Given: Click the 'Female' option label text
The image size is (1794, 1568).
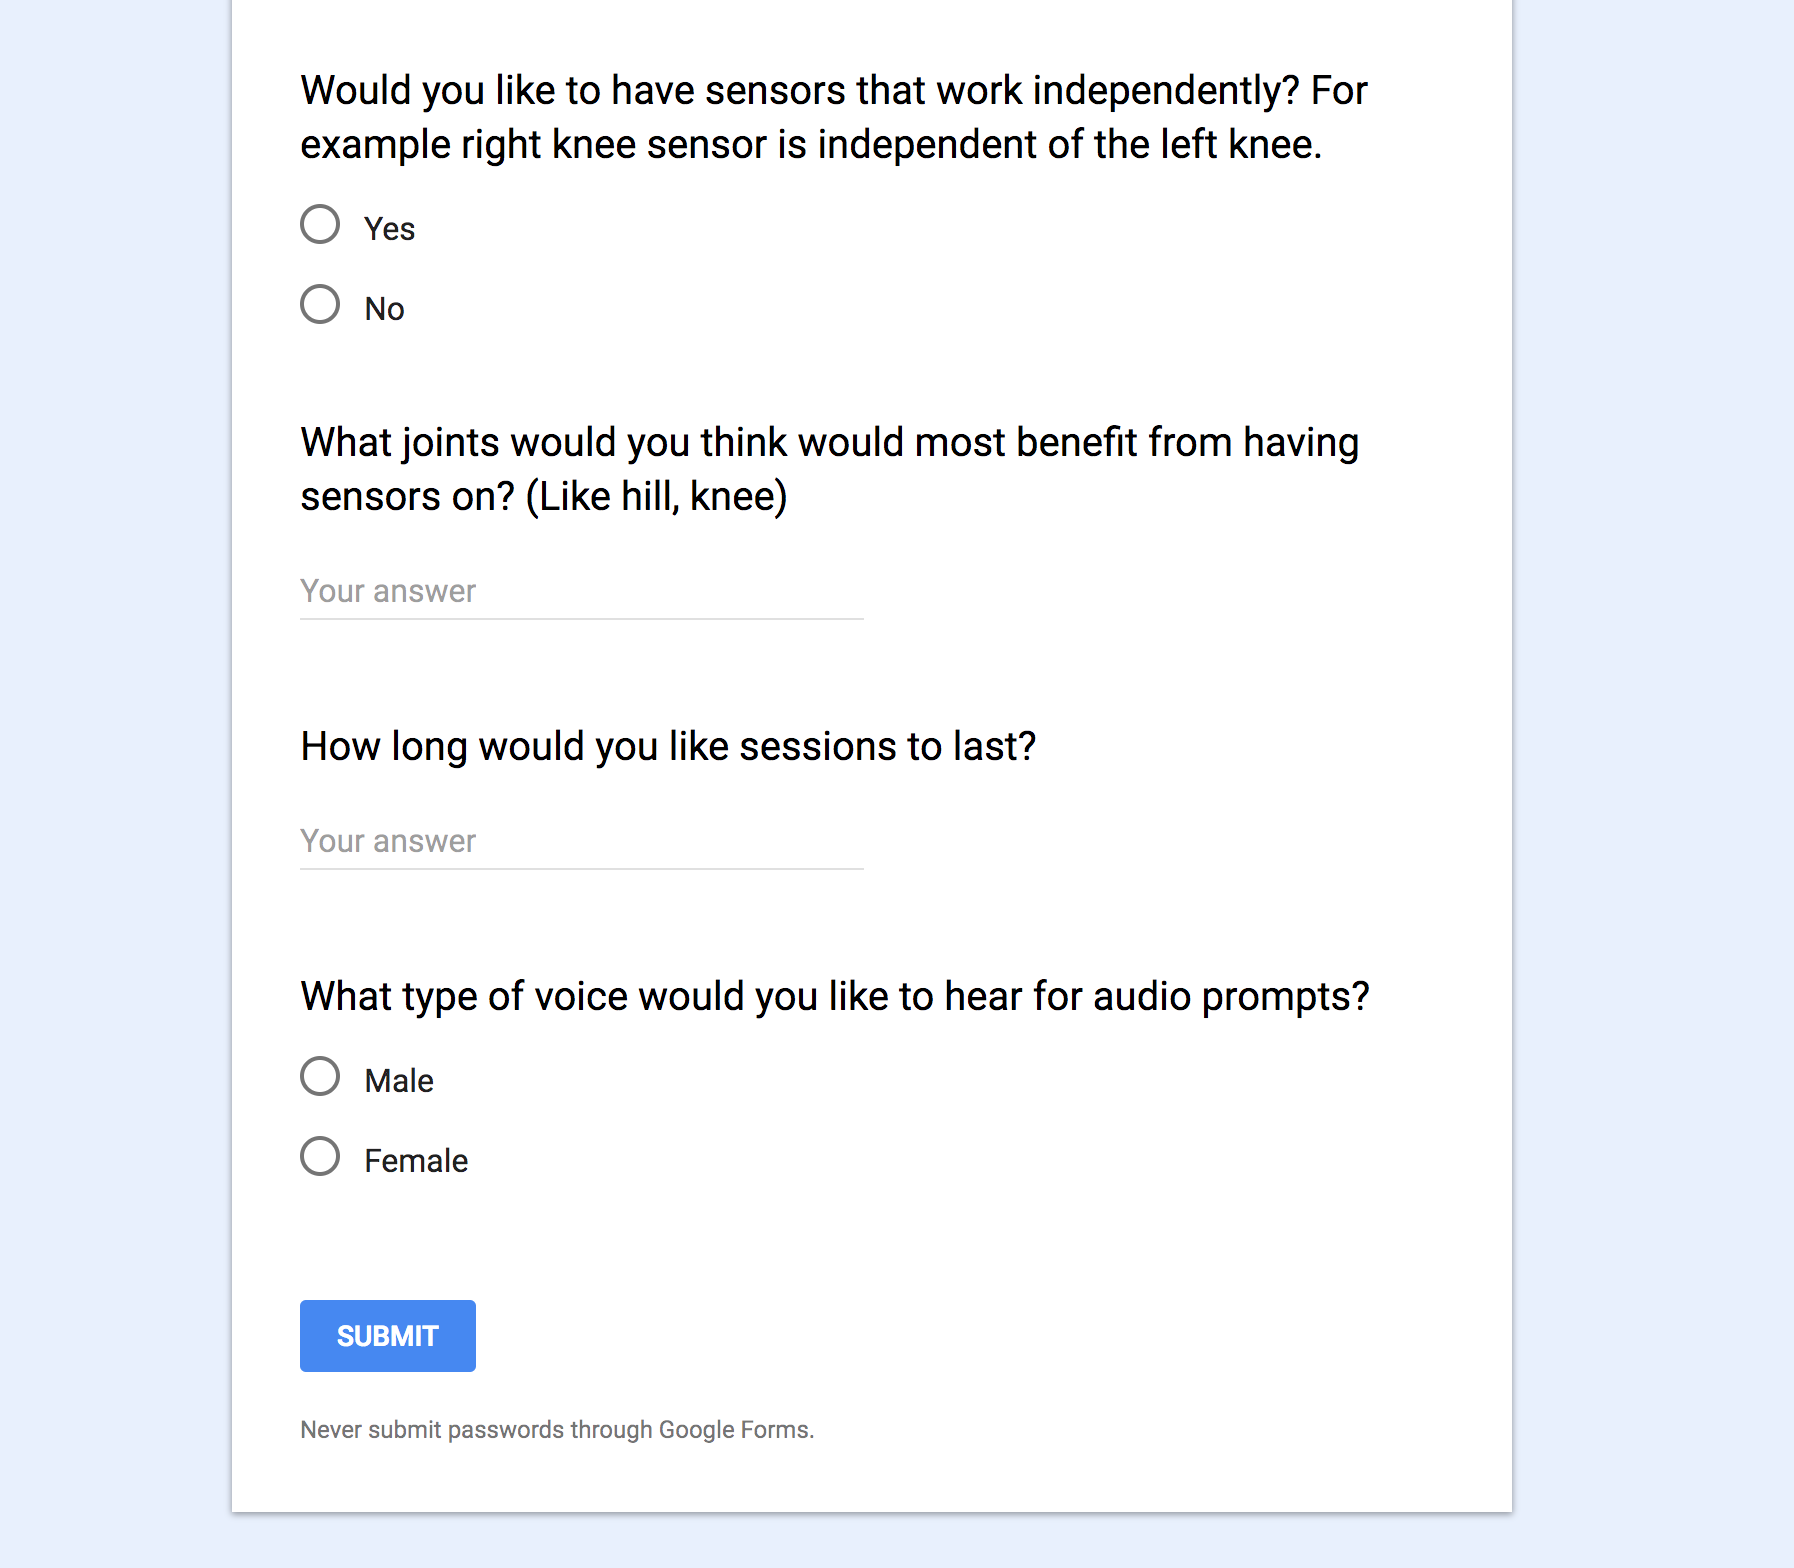Looking at the screenshot, I should coord(416,1161).
